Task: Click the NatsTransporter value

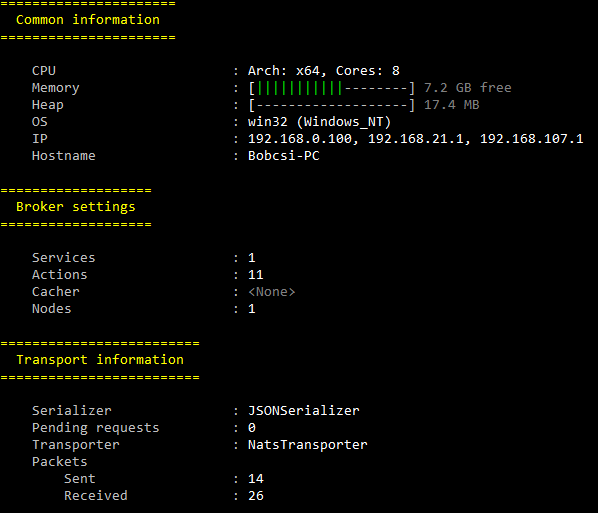Action: pos(308,445)
